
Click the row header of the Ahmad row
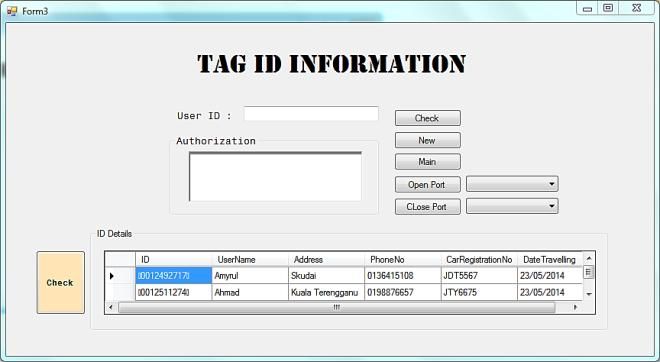pos(120,292)
